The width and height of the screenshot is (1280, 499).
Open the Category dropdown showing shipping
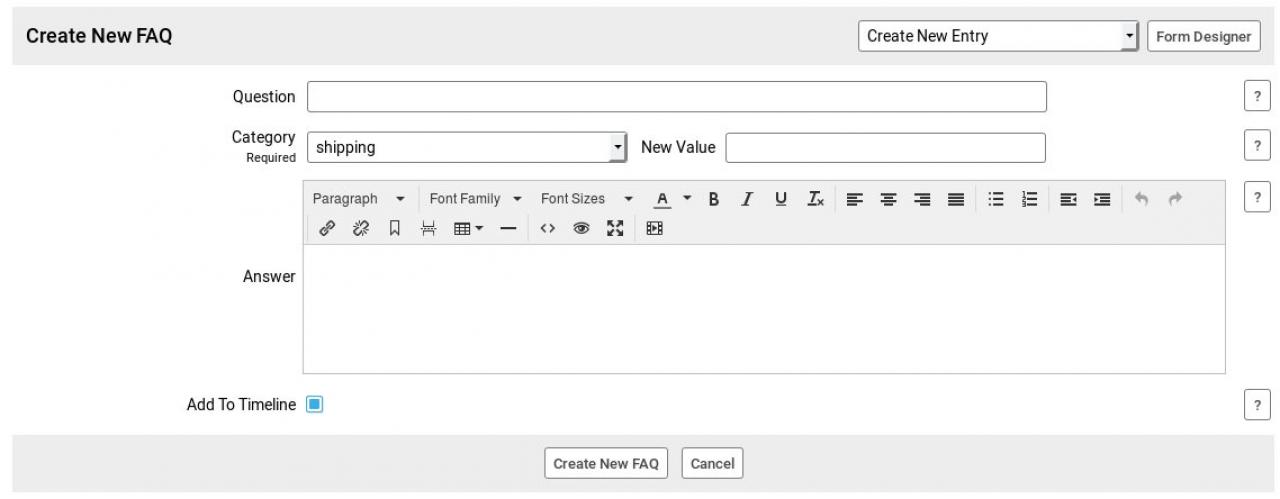466,147
